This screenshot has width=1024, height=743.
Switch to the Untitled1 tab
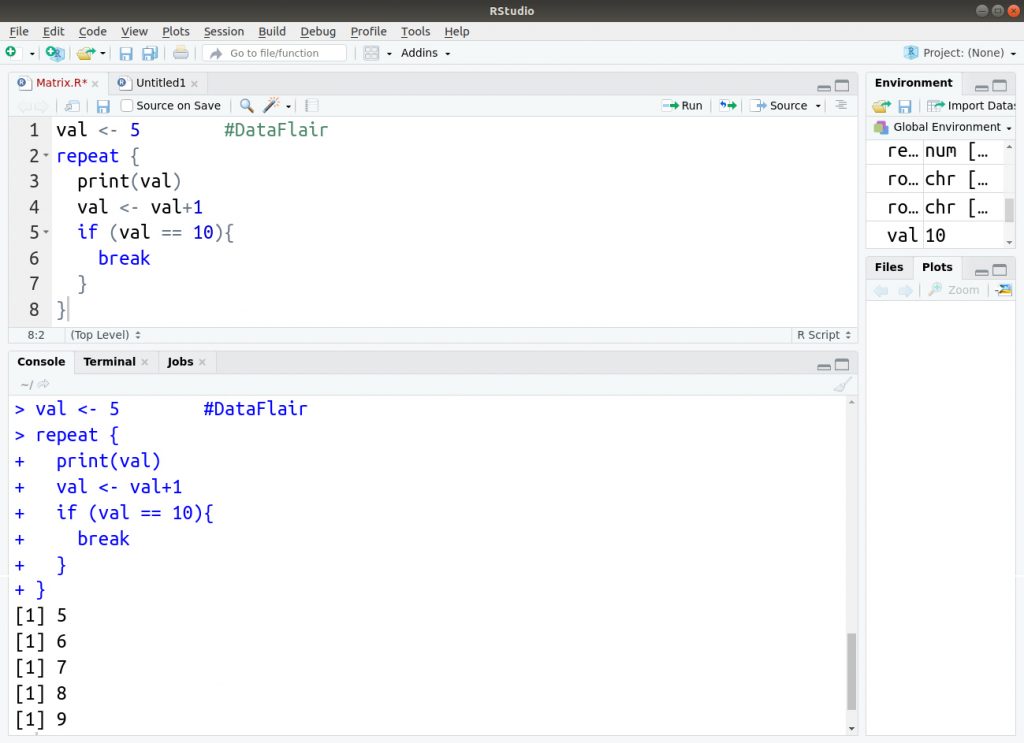pyautogui.click(x=161, y=83)
